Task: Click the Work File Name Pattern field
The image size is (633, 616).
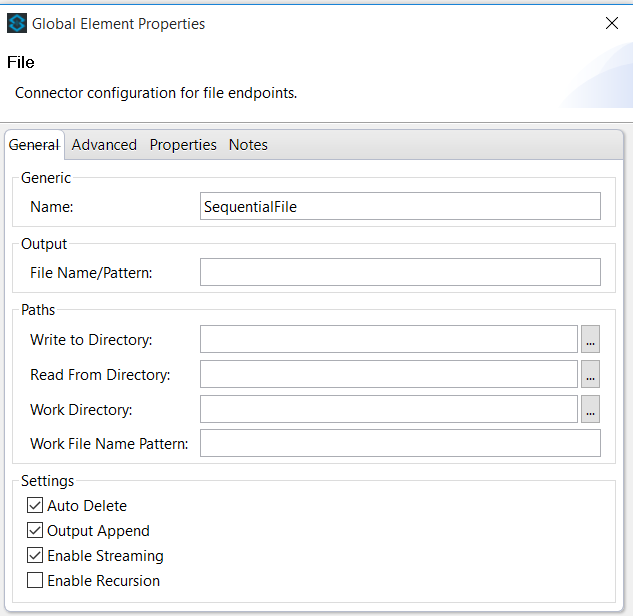Action: point(400,443)
